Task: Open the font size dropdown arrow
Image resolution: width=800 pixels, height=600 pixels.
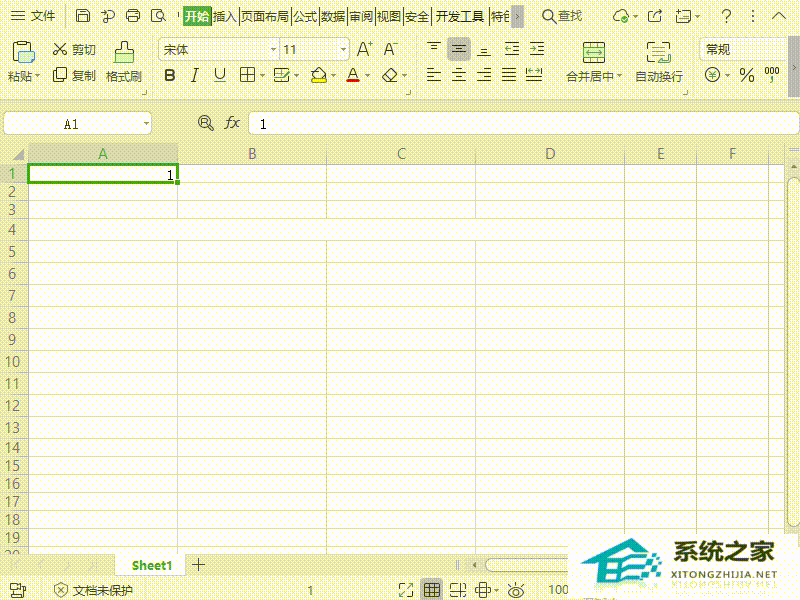Action: [x=343, y=49]
